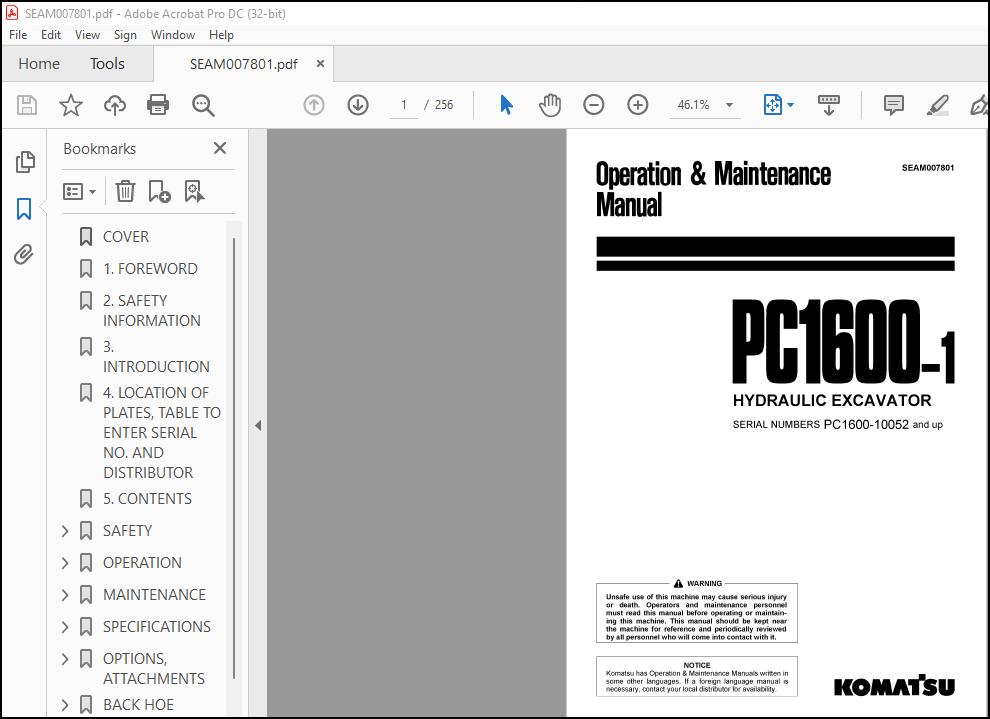
Task: Jump to the 5. CONTENTS bookmark
Action: pos(147,499)
